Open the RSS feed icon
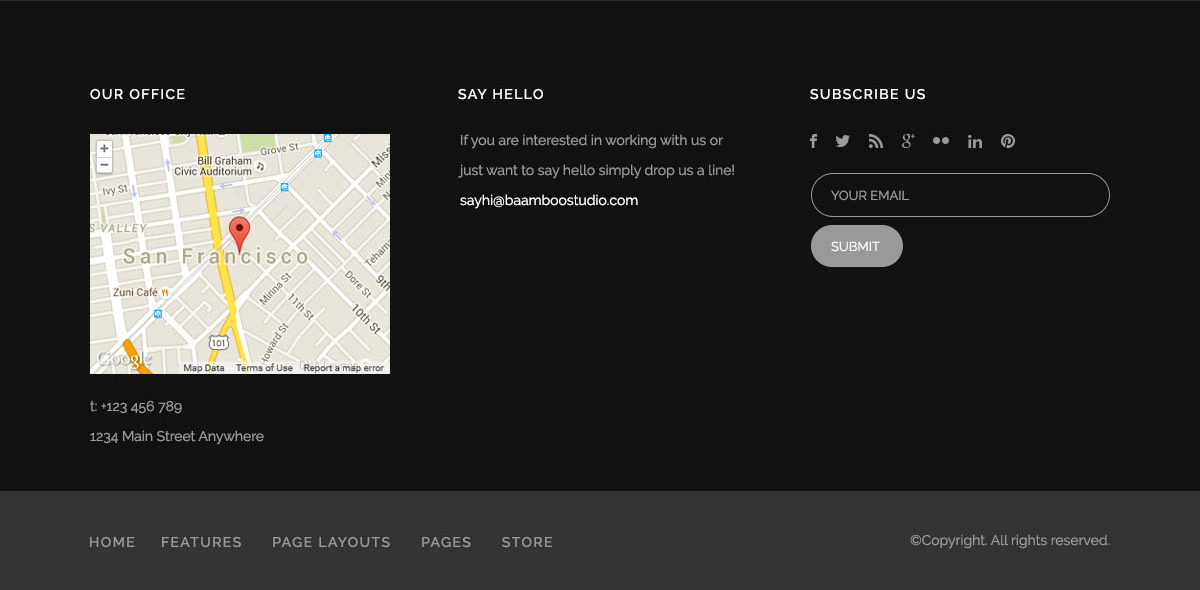 tap(876, 141)
